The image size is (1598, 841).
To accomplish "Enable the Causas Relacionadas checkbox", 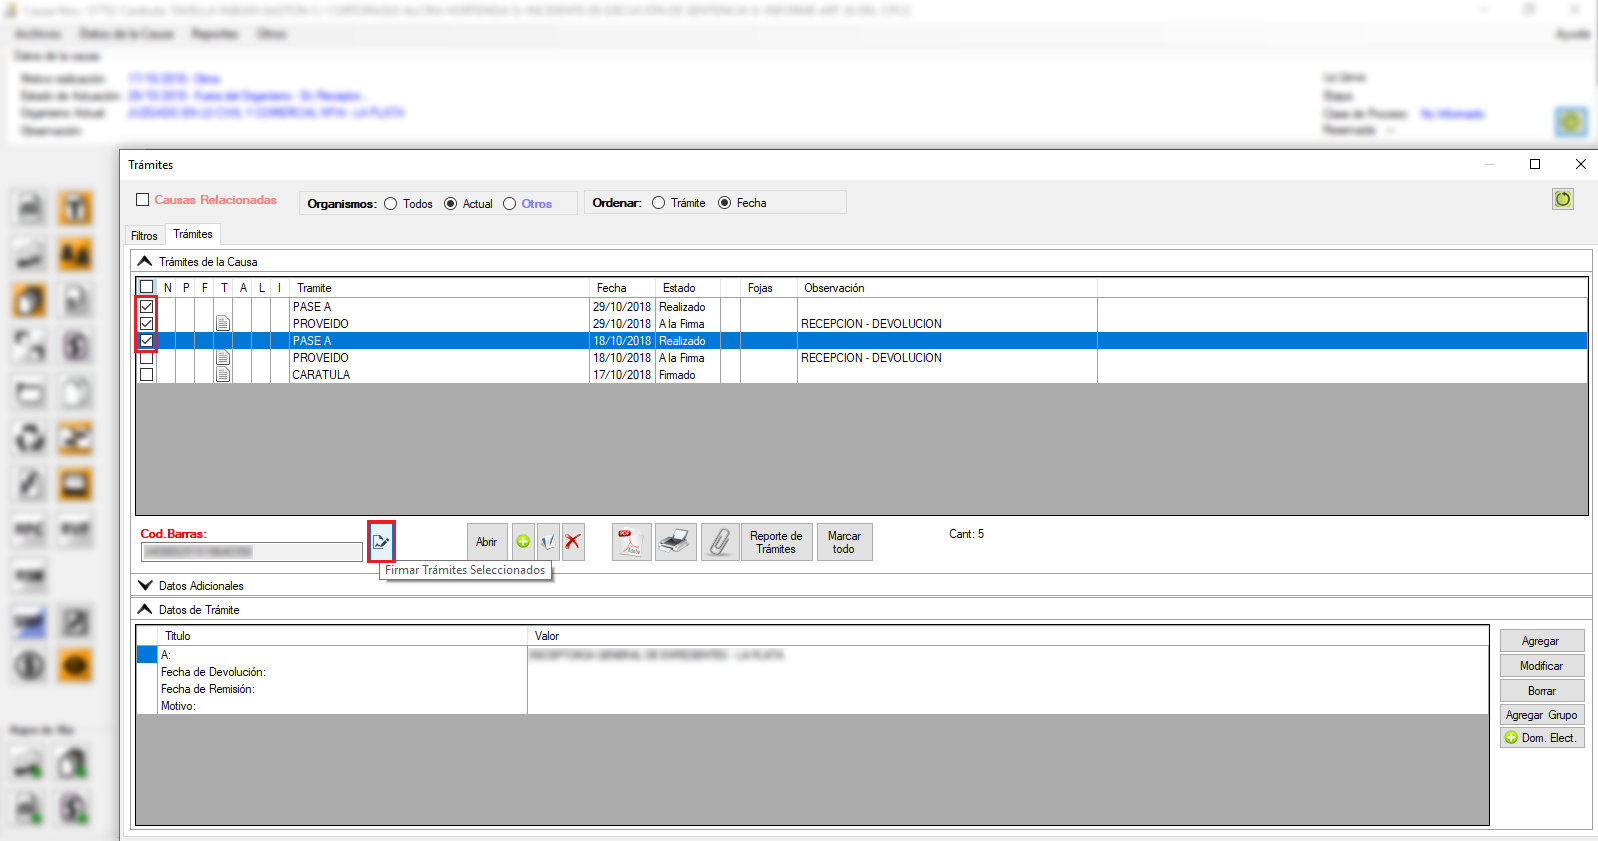I will 143,200.
